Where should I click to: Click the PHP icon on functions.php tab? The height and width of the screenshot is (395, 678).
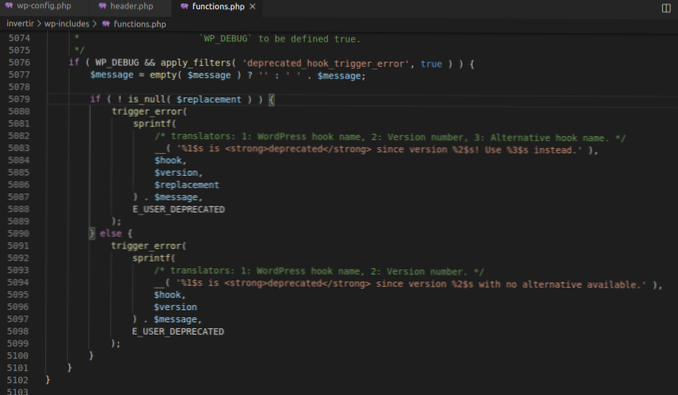point(184,6)
